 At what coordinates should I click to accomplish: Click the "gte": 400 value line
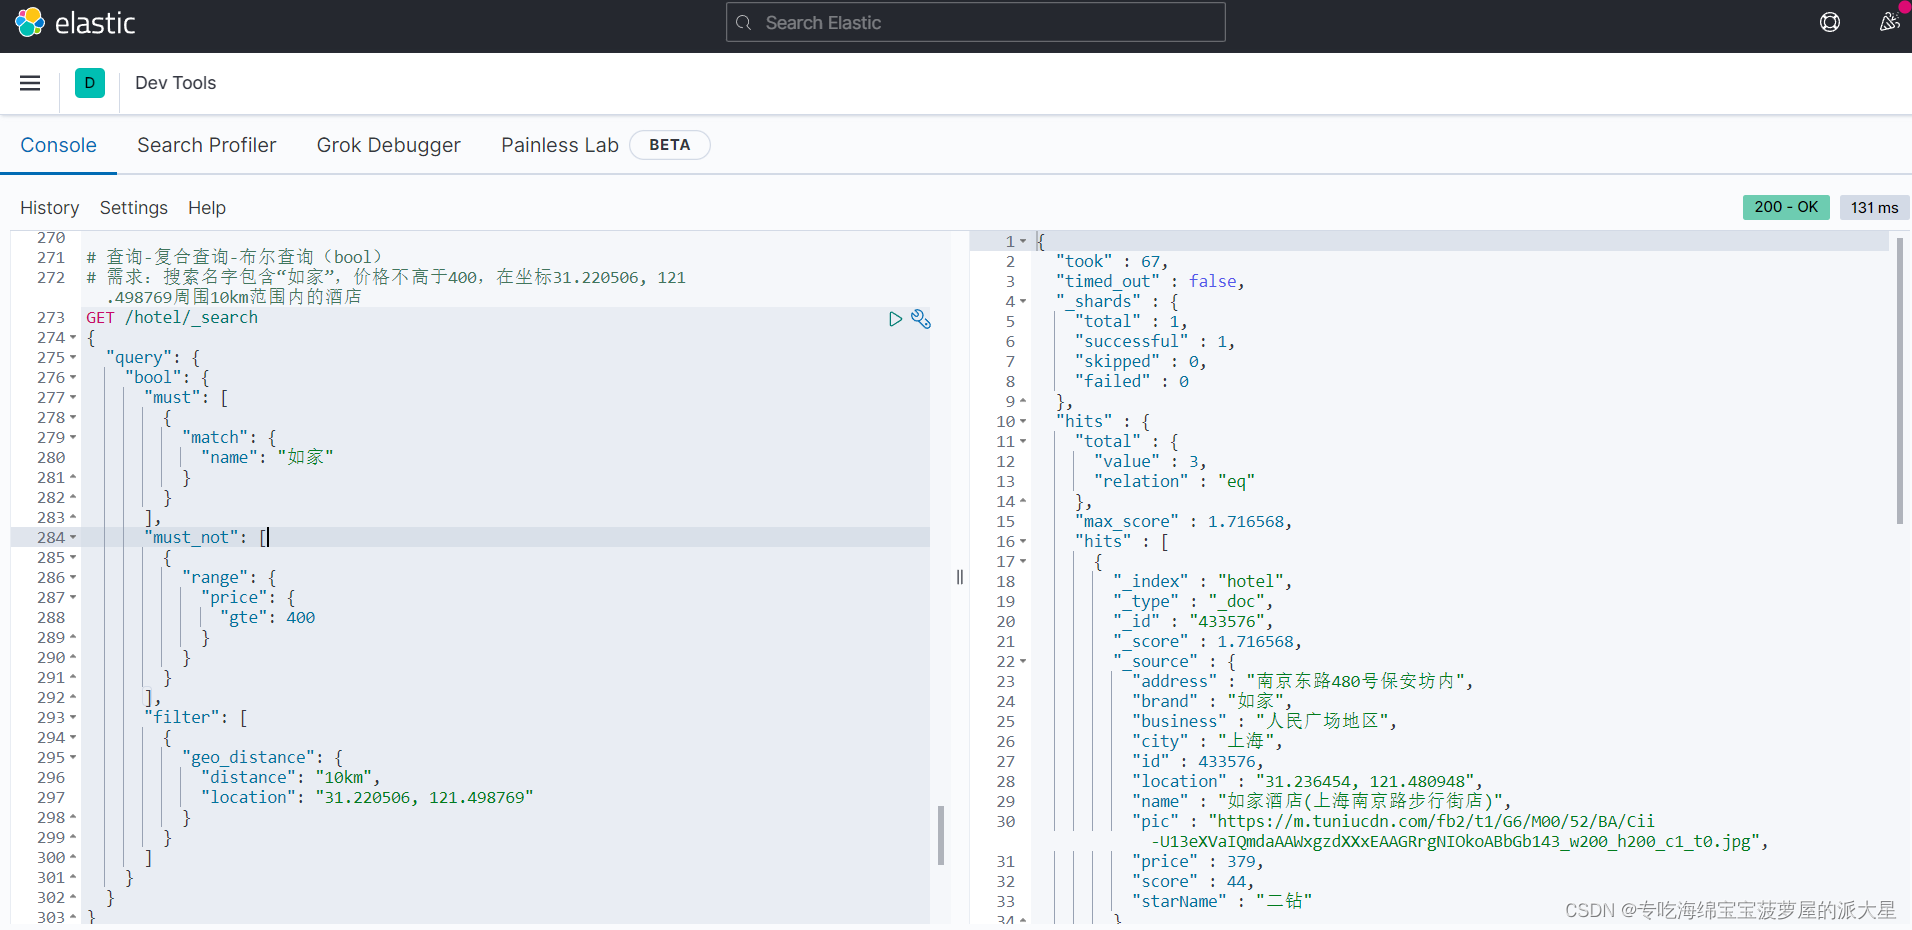268,618
